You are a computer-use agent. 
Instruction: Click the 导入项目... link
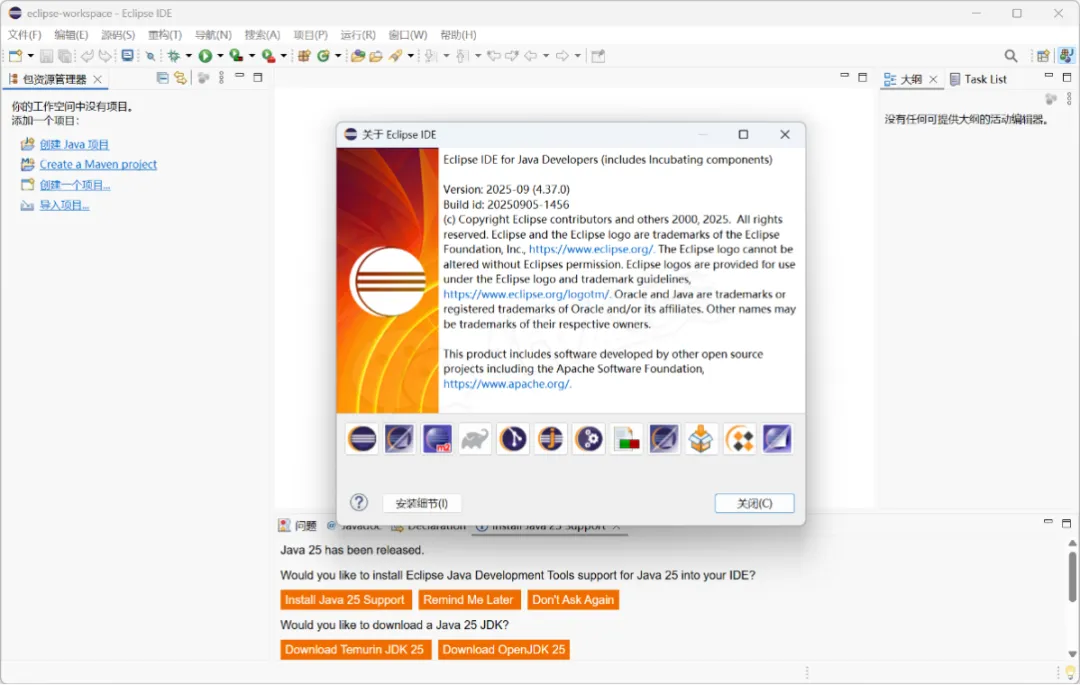pos(64,205)
